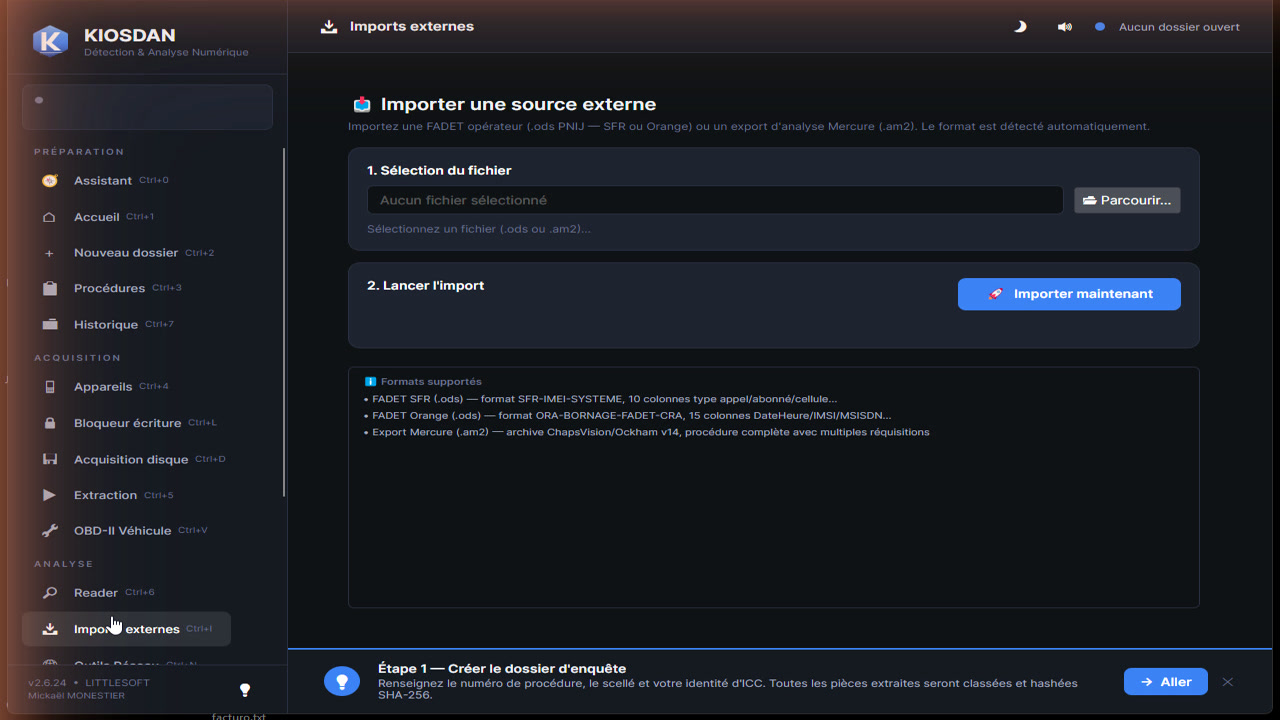Click the Assistant compass icon

click(50, 181)
